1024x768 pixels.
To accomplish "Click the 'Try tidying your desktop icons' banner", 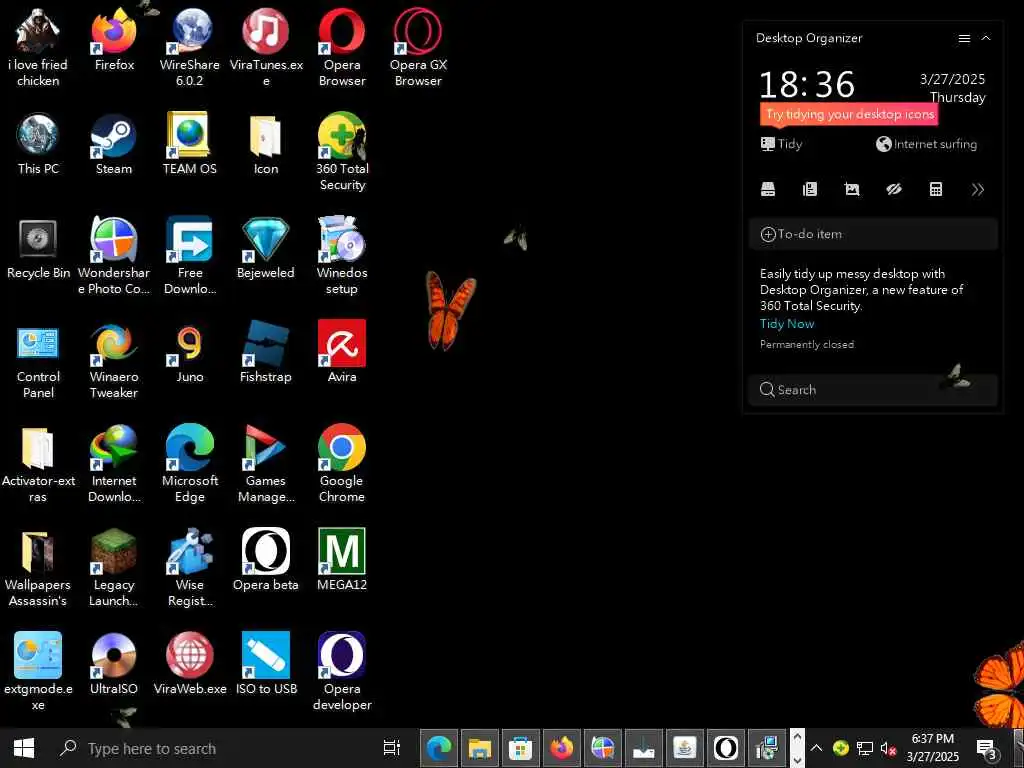I will 848,114.
